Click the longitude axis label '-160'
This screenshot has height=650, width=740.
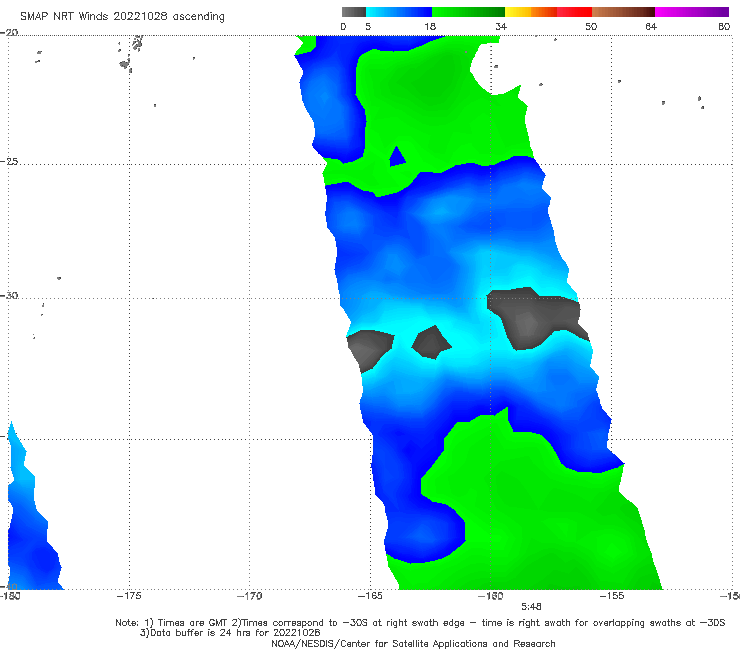pyautogui.click(x=491, y=596)
